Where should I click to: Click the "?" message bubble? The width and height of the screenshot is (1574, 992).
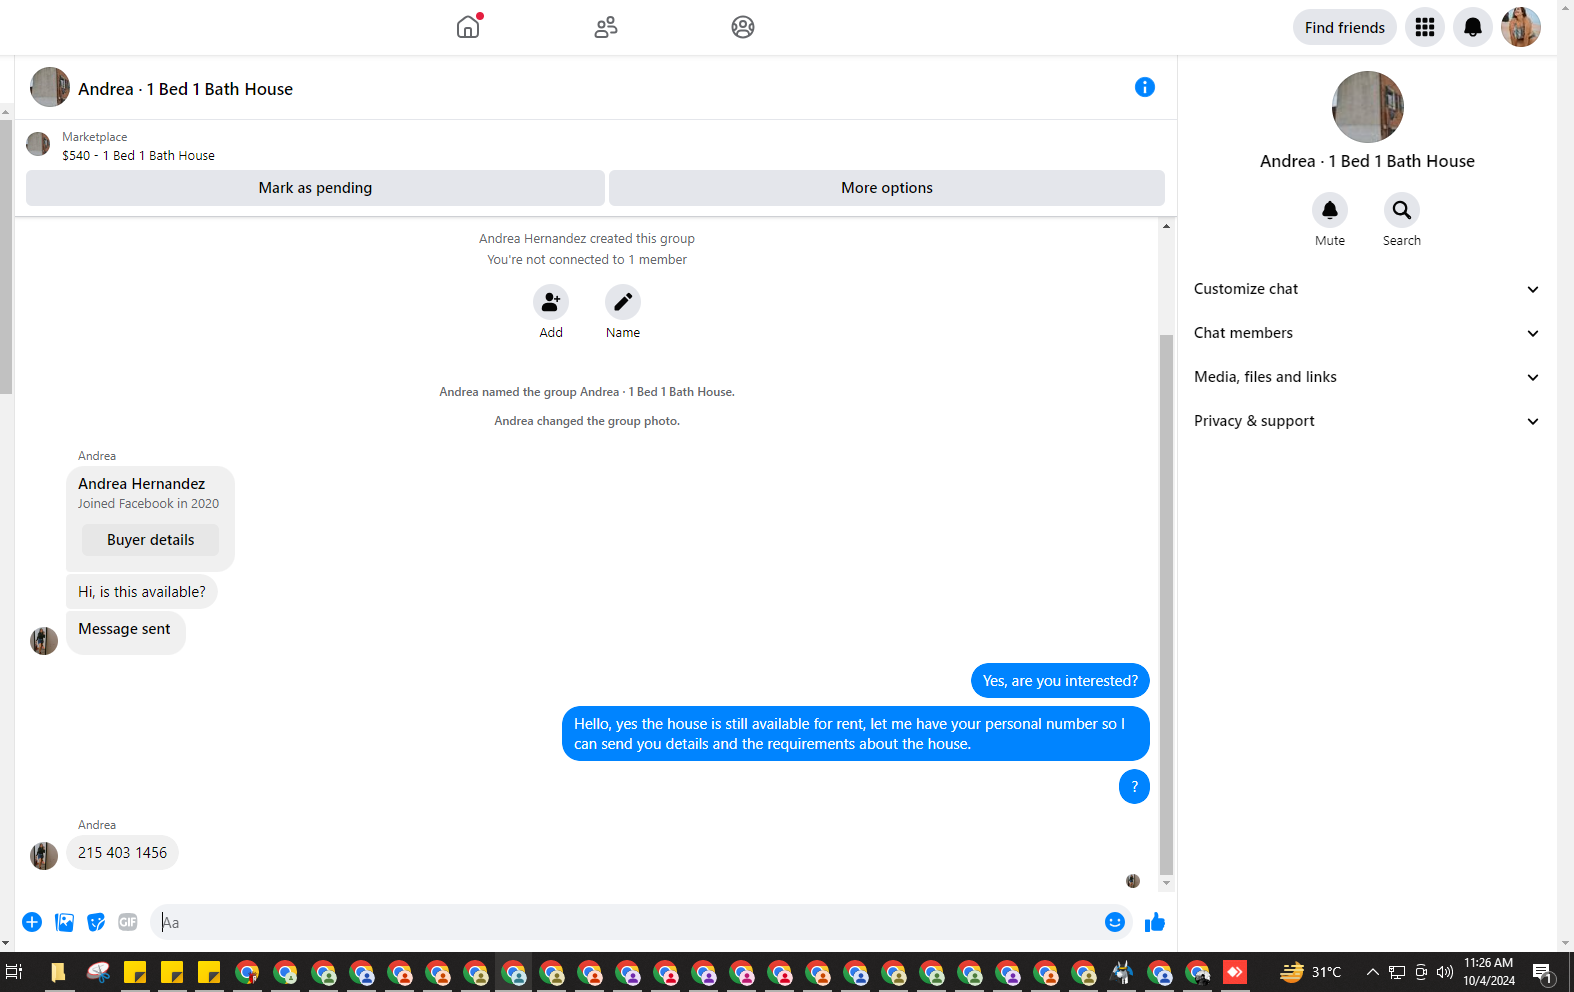1134,786
